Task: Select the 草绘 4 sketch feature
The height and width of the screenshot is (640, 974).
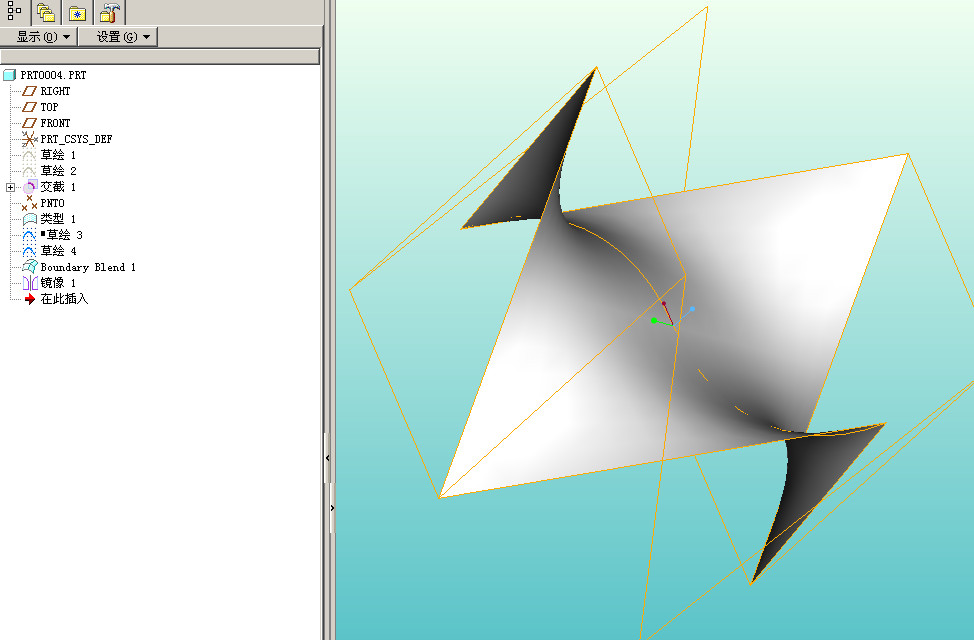Action: click(x=58, y=251)
